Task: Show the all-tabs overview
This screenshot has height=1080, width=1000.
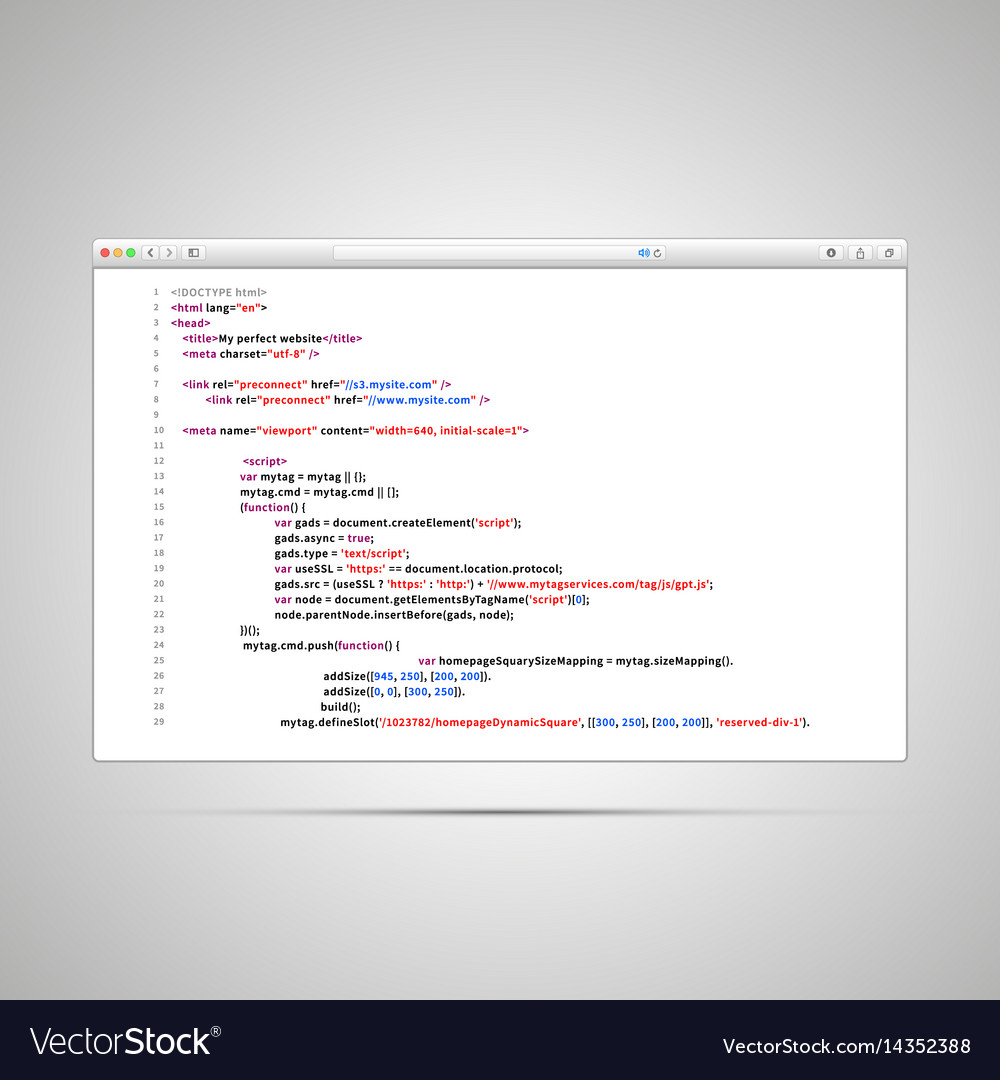Action: click(x=888, y=252)
